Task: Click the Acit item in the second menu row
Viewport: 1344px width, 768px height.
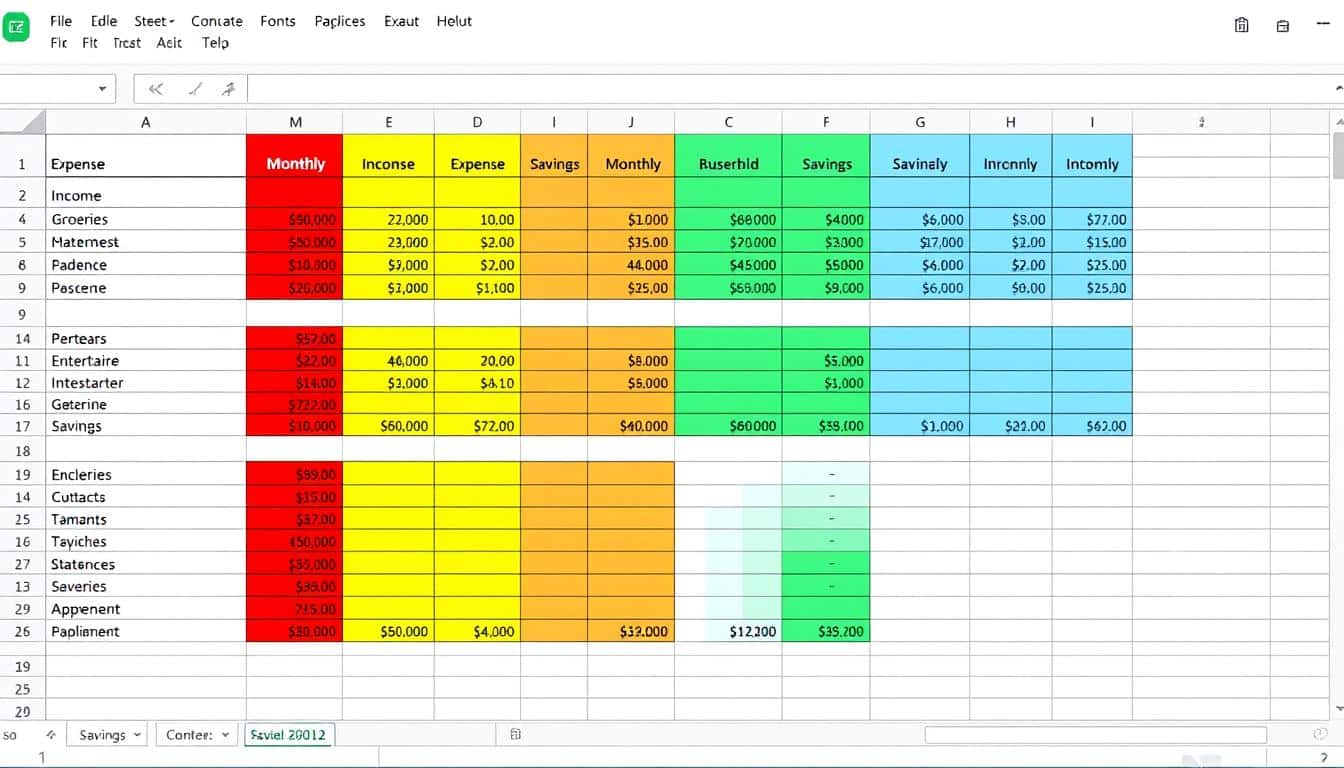Action: coord(170,43)
